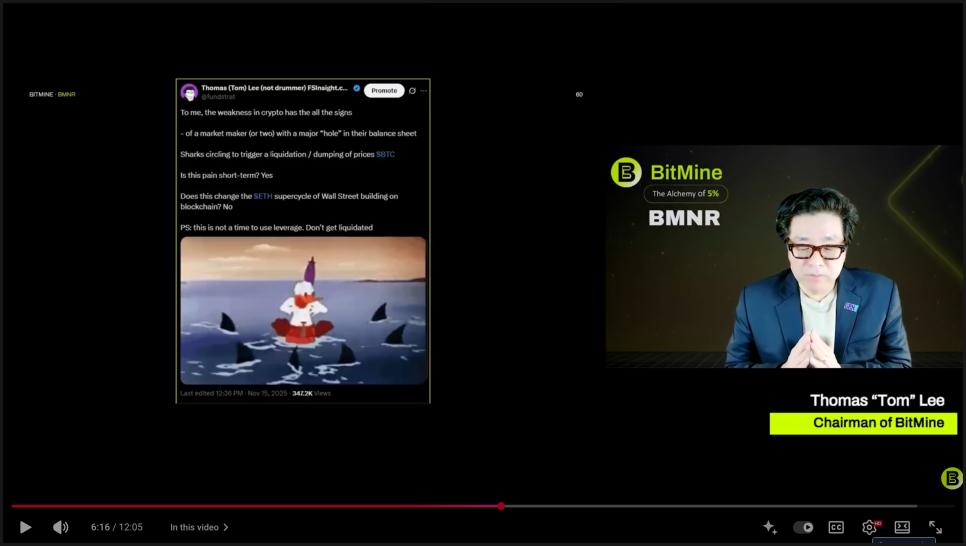
Task: Click the Thomas Lee profile avatar on the tweet
Action: pyautogui.click(x=189, y=92)
